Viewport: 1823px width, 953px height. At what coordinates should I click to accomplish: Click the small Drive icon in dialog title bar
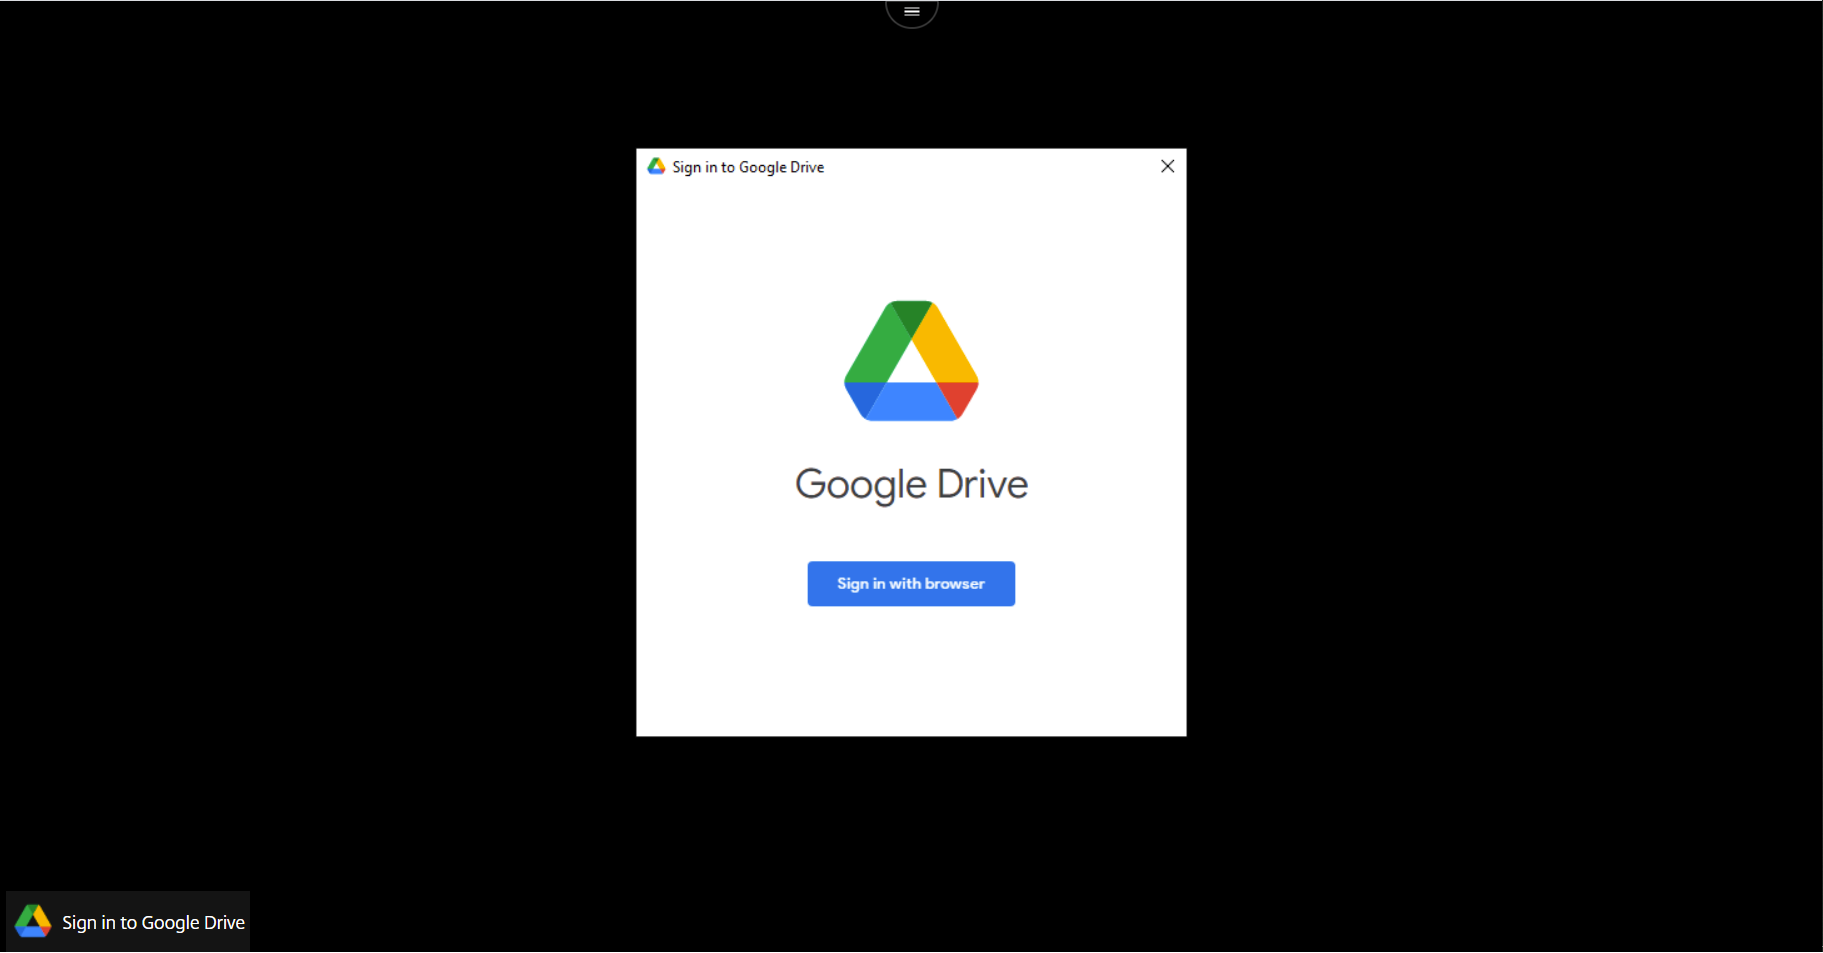(656, 166)
